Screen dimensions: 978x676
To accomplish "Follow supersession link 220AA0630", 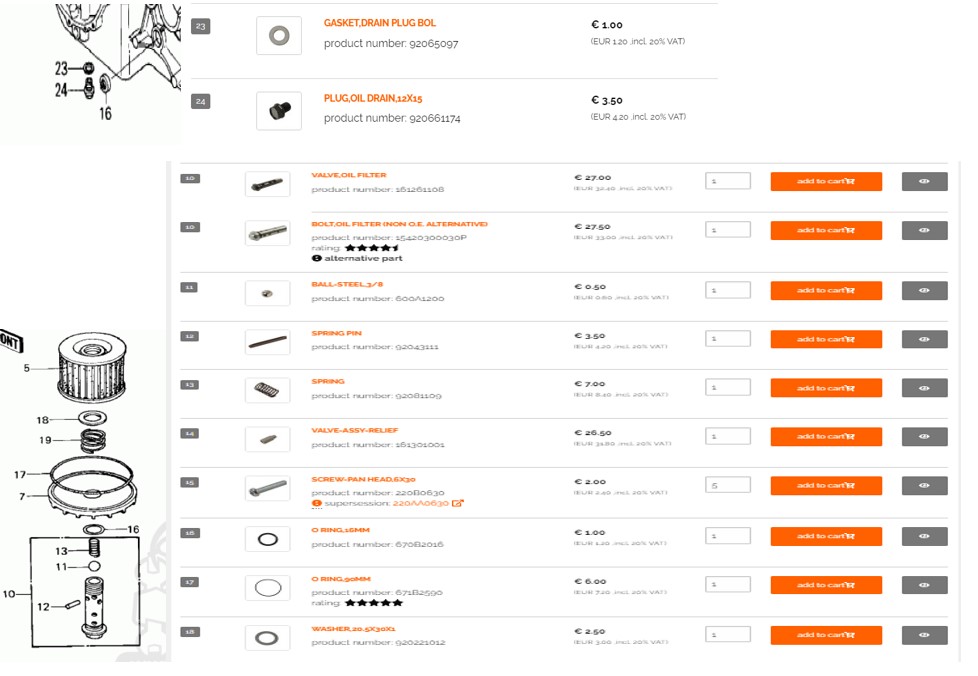I will tap(420, 503).
